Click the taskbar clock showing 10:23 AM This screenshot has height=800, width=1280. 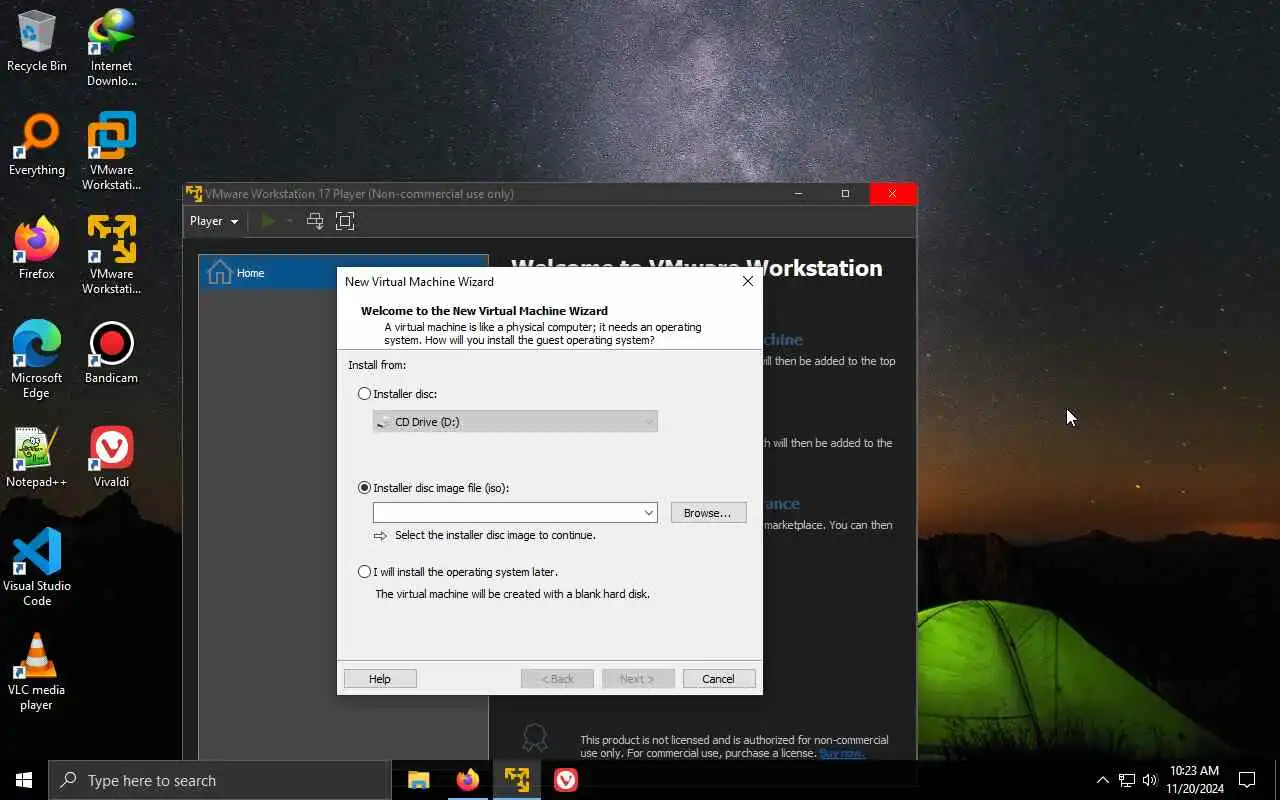click(x=1193, y=780)
